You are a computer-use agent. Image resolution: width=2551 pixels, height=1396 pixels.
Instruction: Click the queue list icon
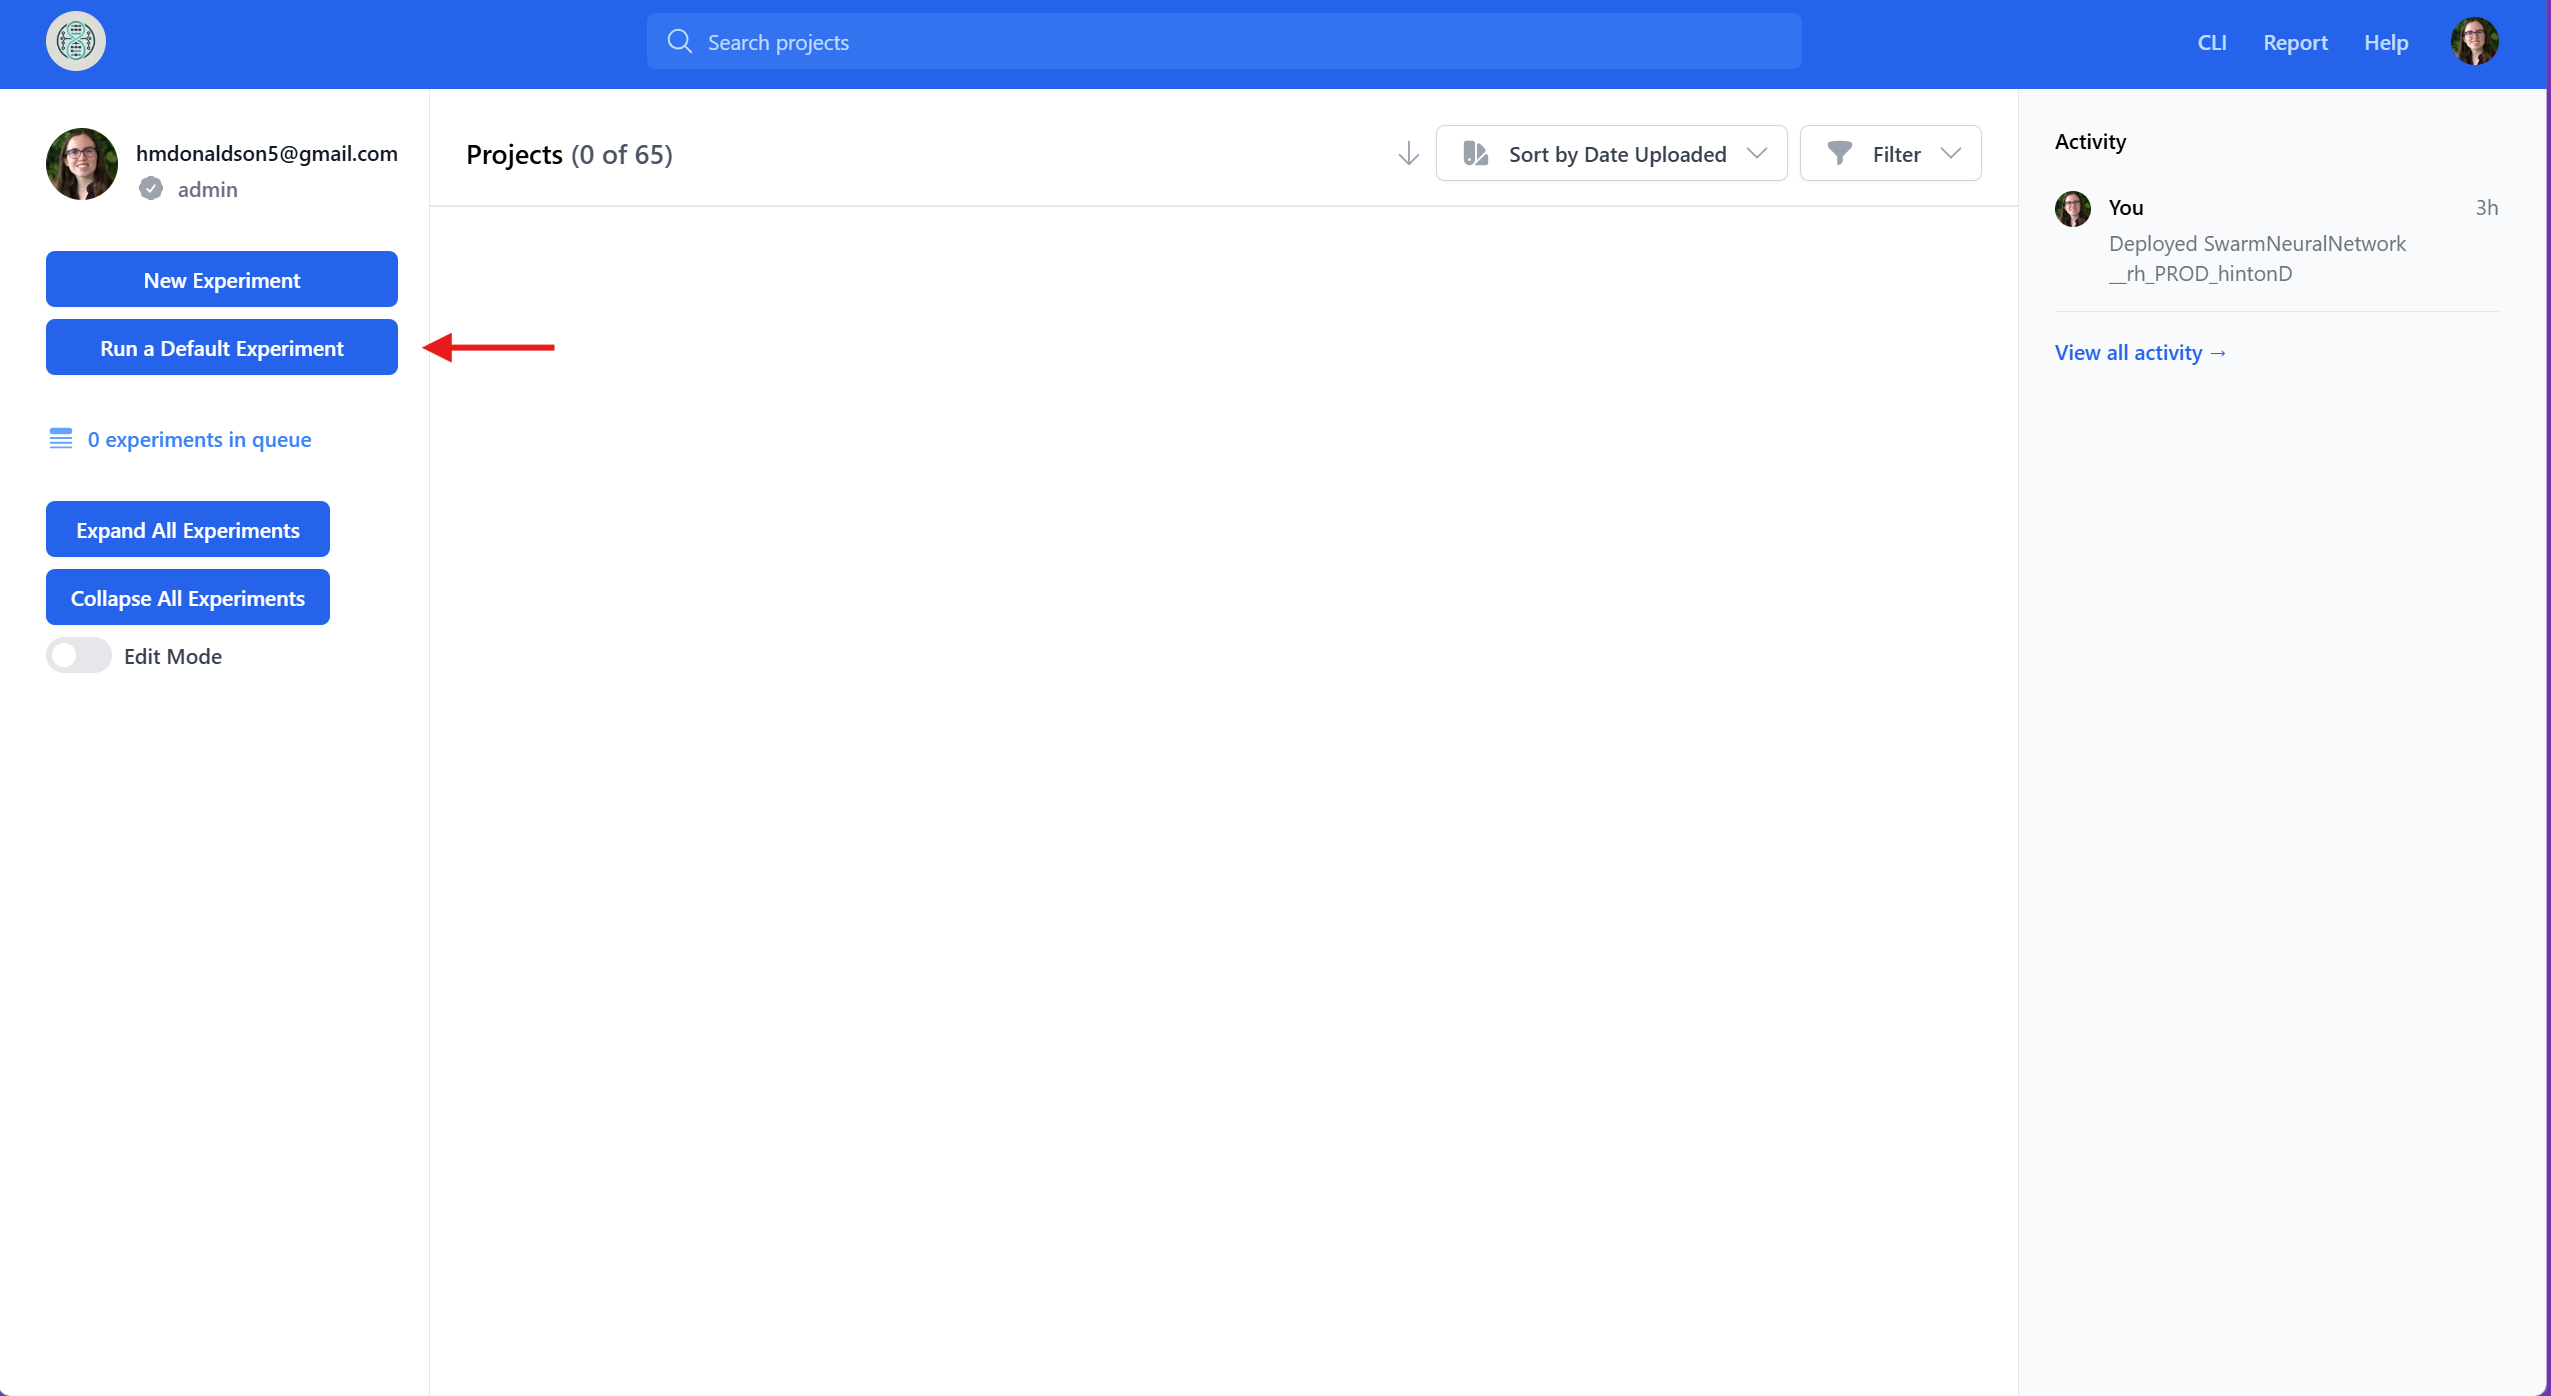point(61,439)
